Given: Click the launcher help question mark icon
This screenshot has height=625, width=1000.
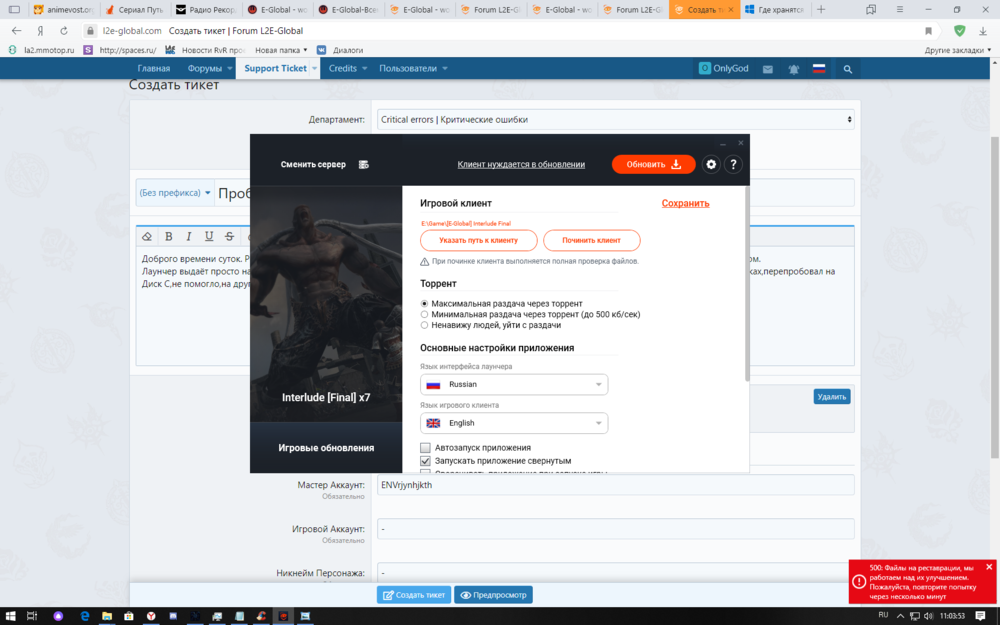Looking at the screenshot, I should point(733,165).
